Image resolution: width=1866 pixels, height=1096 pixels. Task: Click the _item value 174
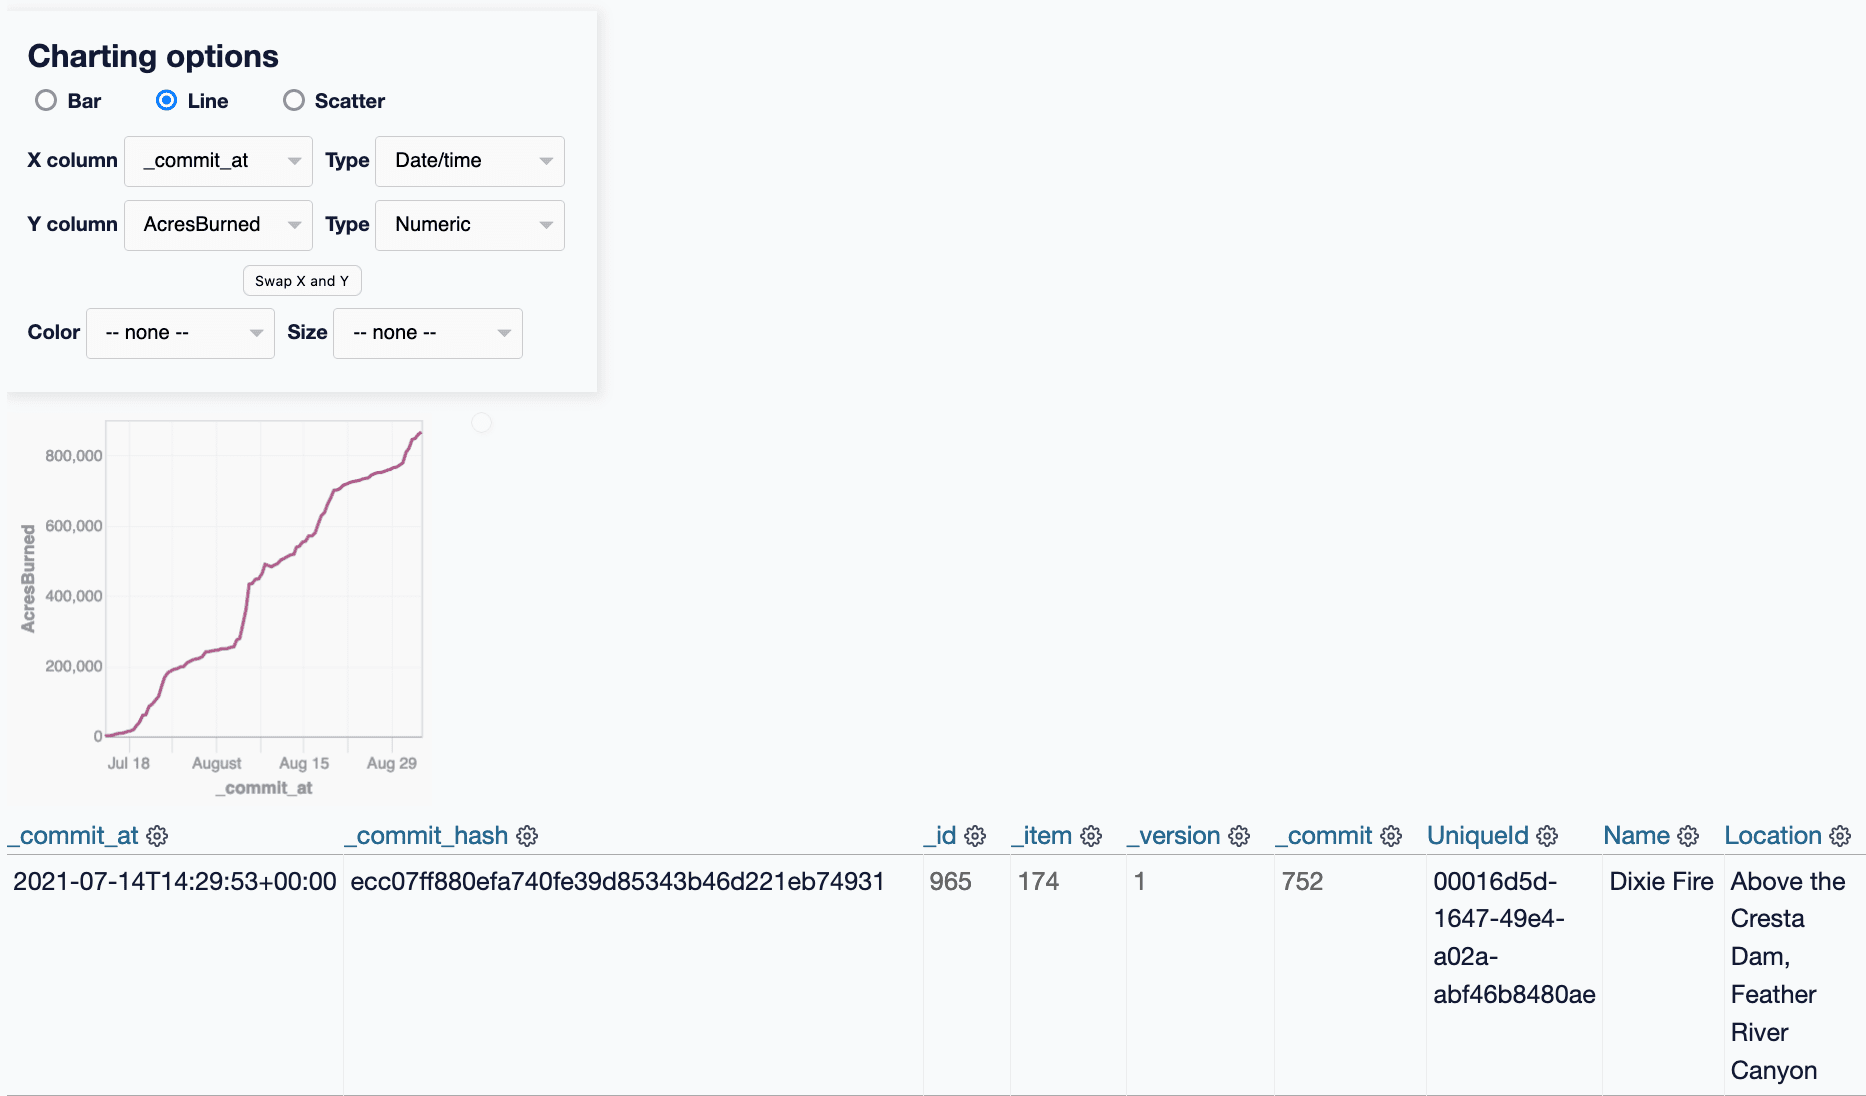pos(1038,882)
